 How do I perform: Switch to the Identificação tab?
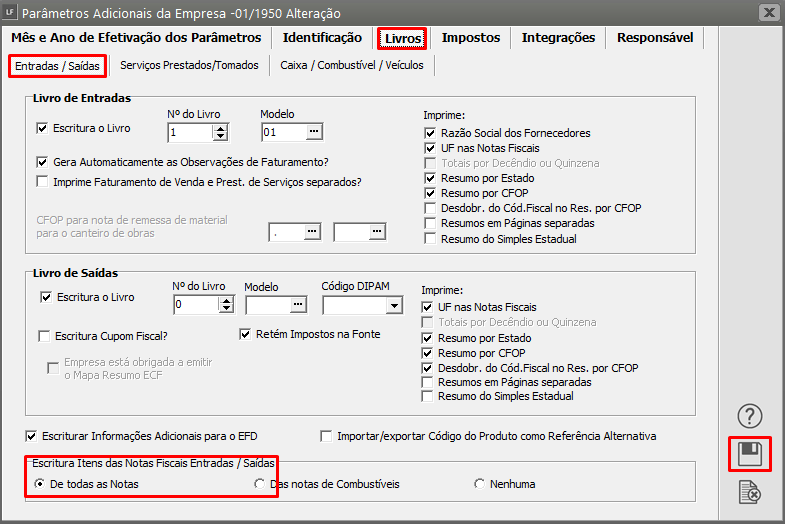(322, 38)
